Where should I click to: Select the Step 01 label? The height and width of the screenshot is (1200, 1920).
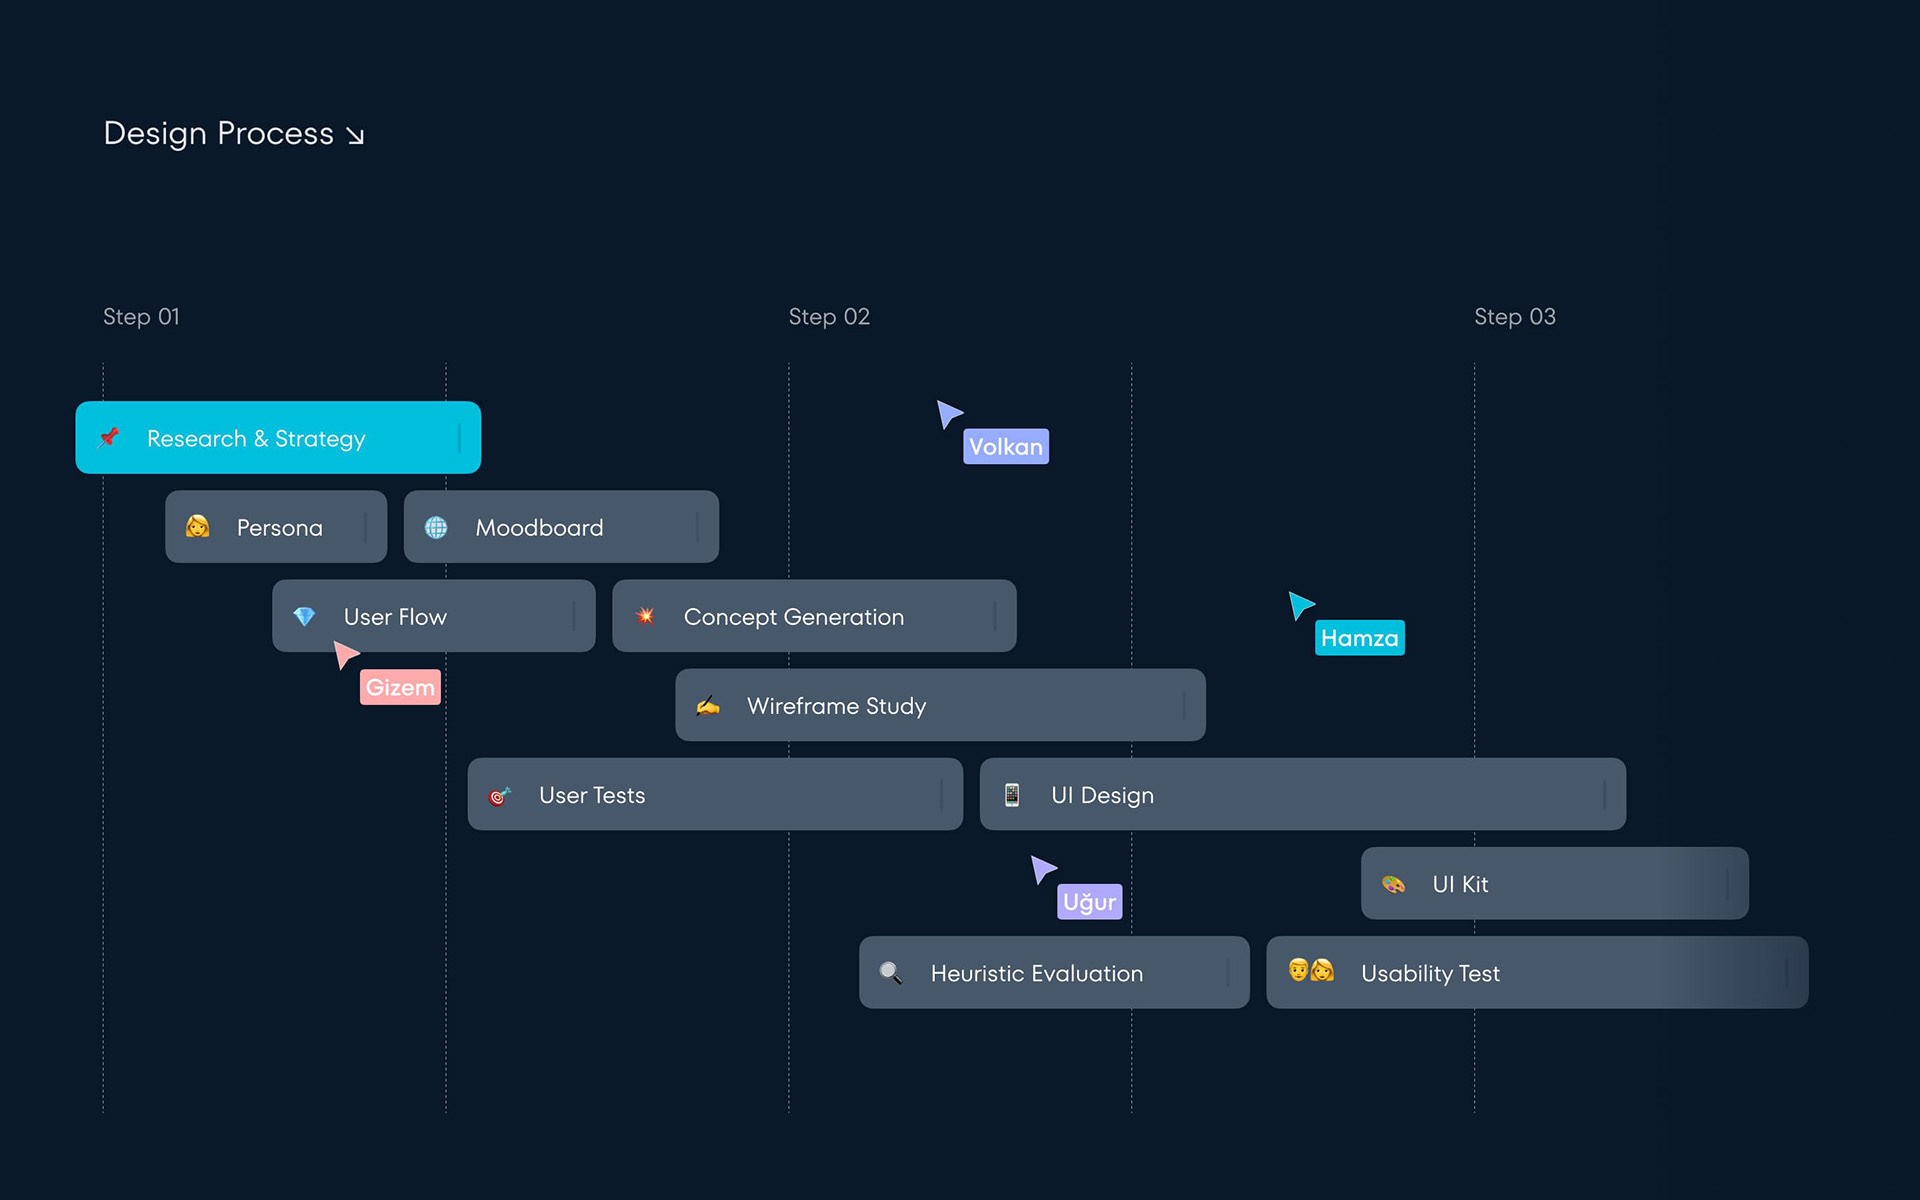coord(141,317)
